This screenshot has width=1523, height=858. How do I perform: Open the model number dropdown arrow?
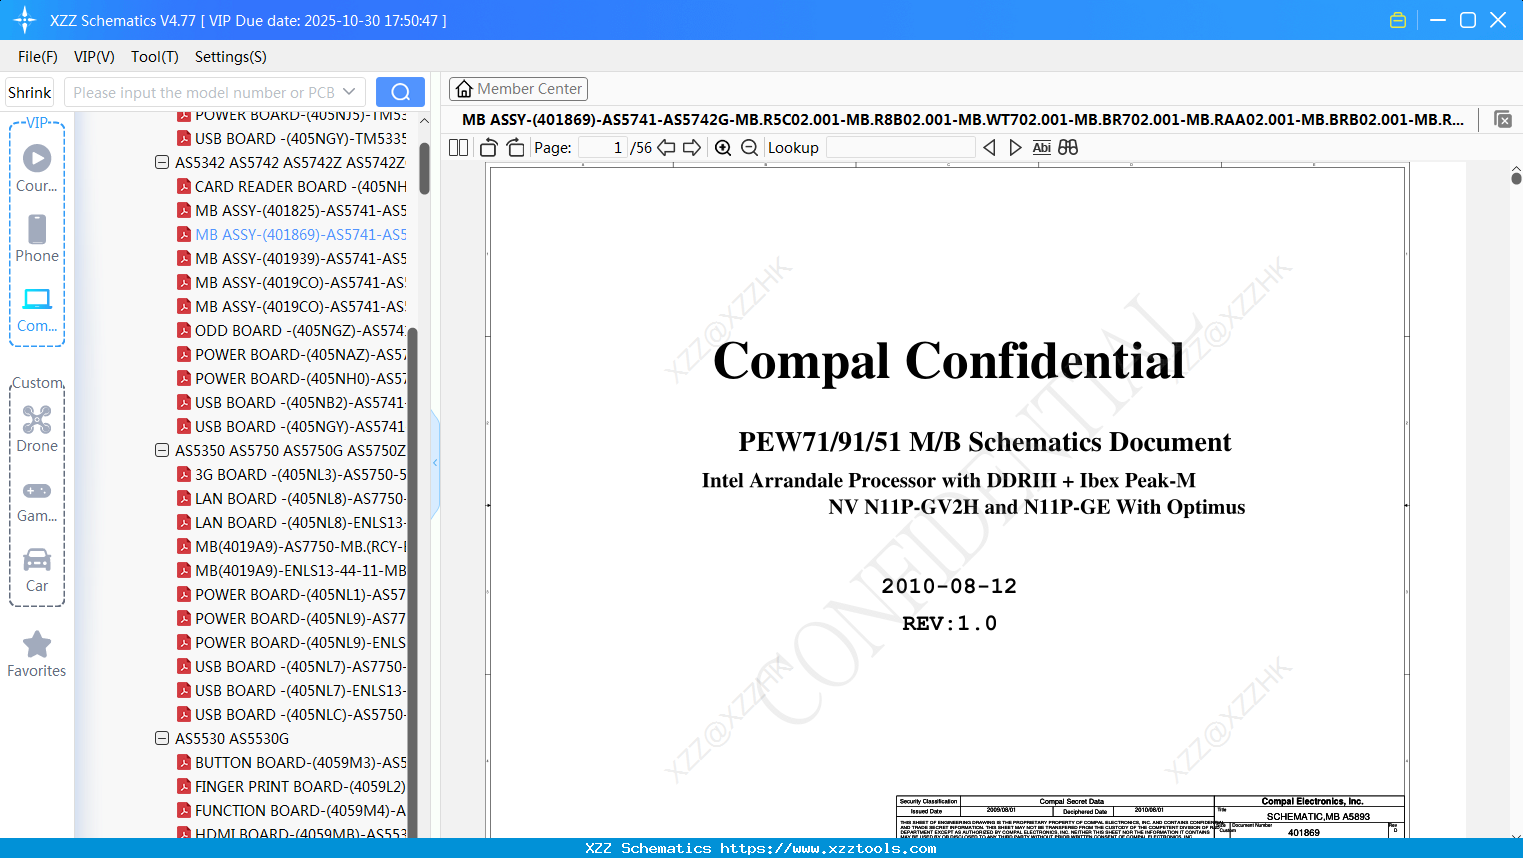(x=349, y=92)
